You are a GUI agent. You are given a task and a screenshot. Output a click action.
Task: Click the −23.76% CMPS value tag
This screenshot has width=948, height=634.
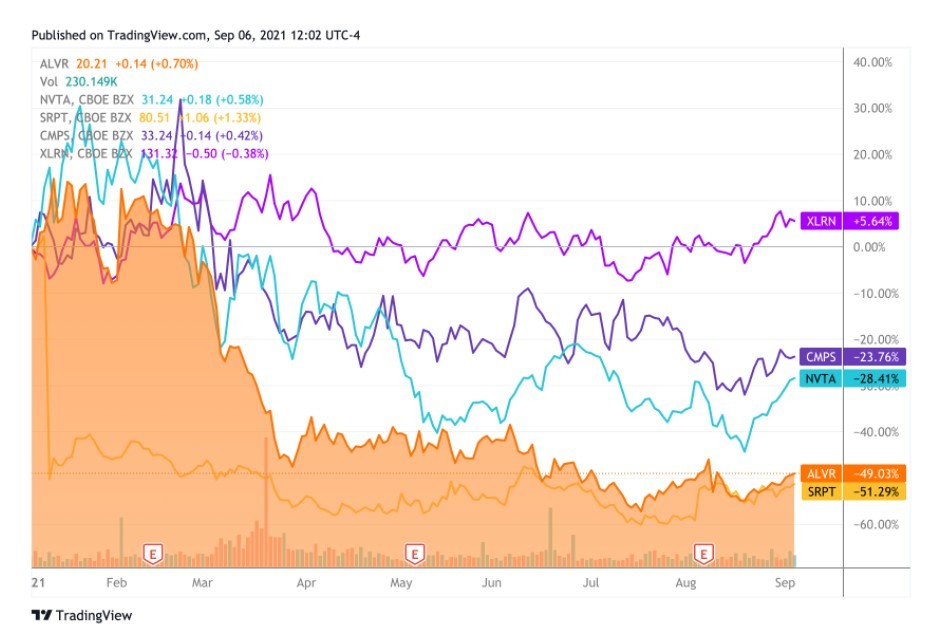tap(875, 357)
